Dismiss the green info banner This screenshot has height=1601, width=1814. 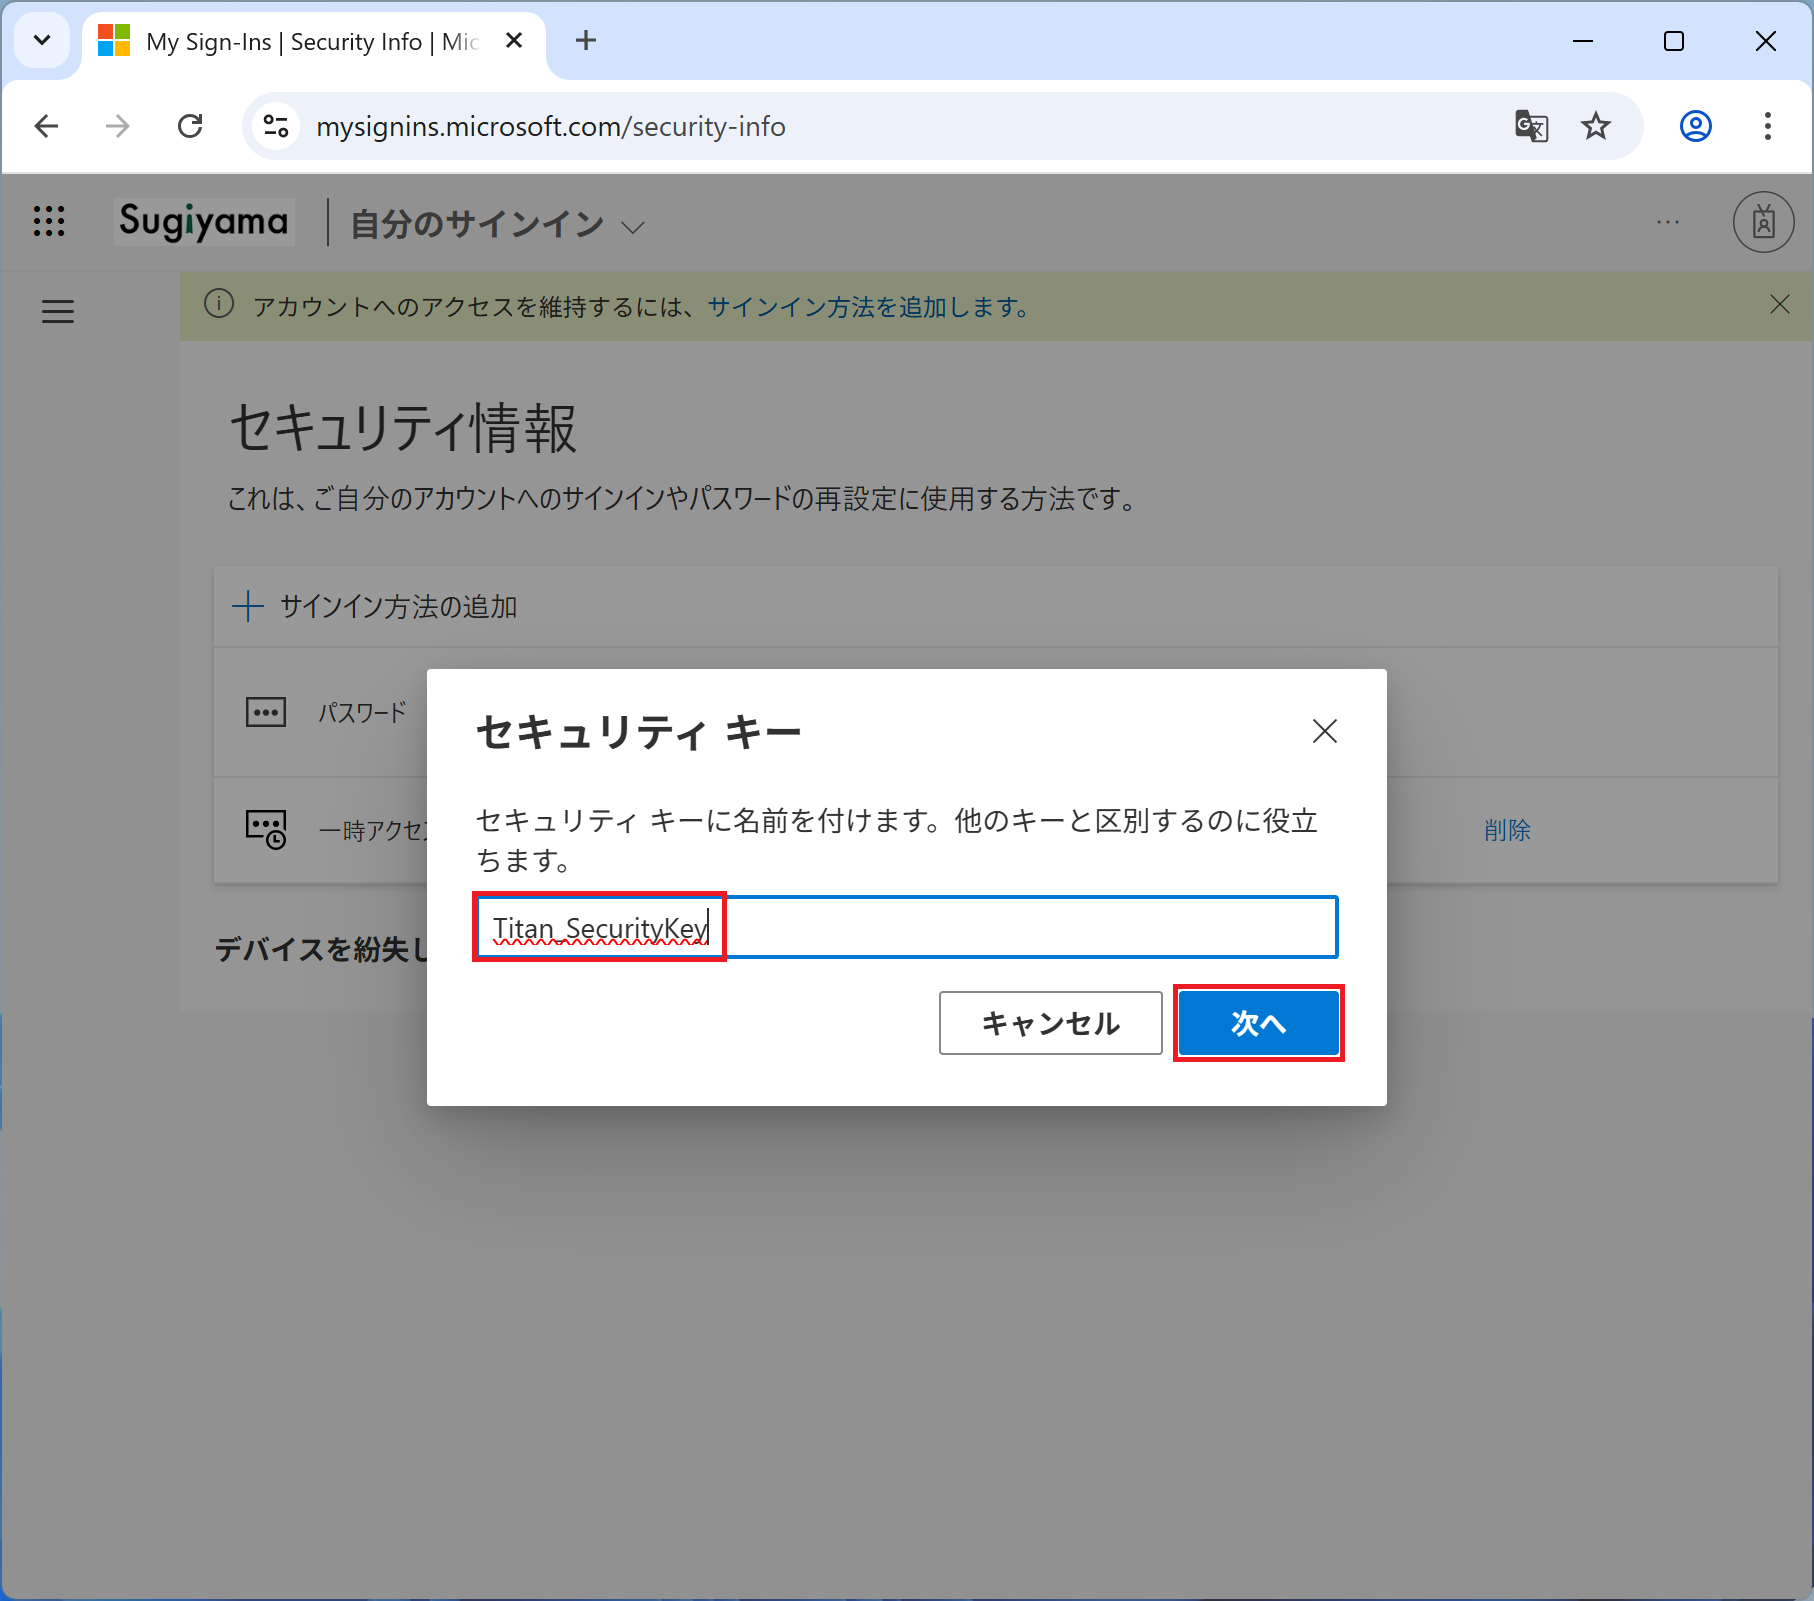(x=1779, y=305)
